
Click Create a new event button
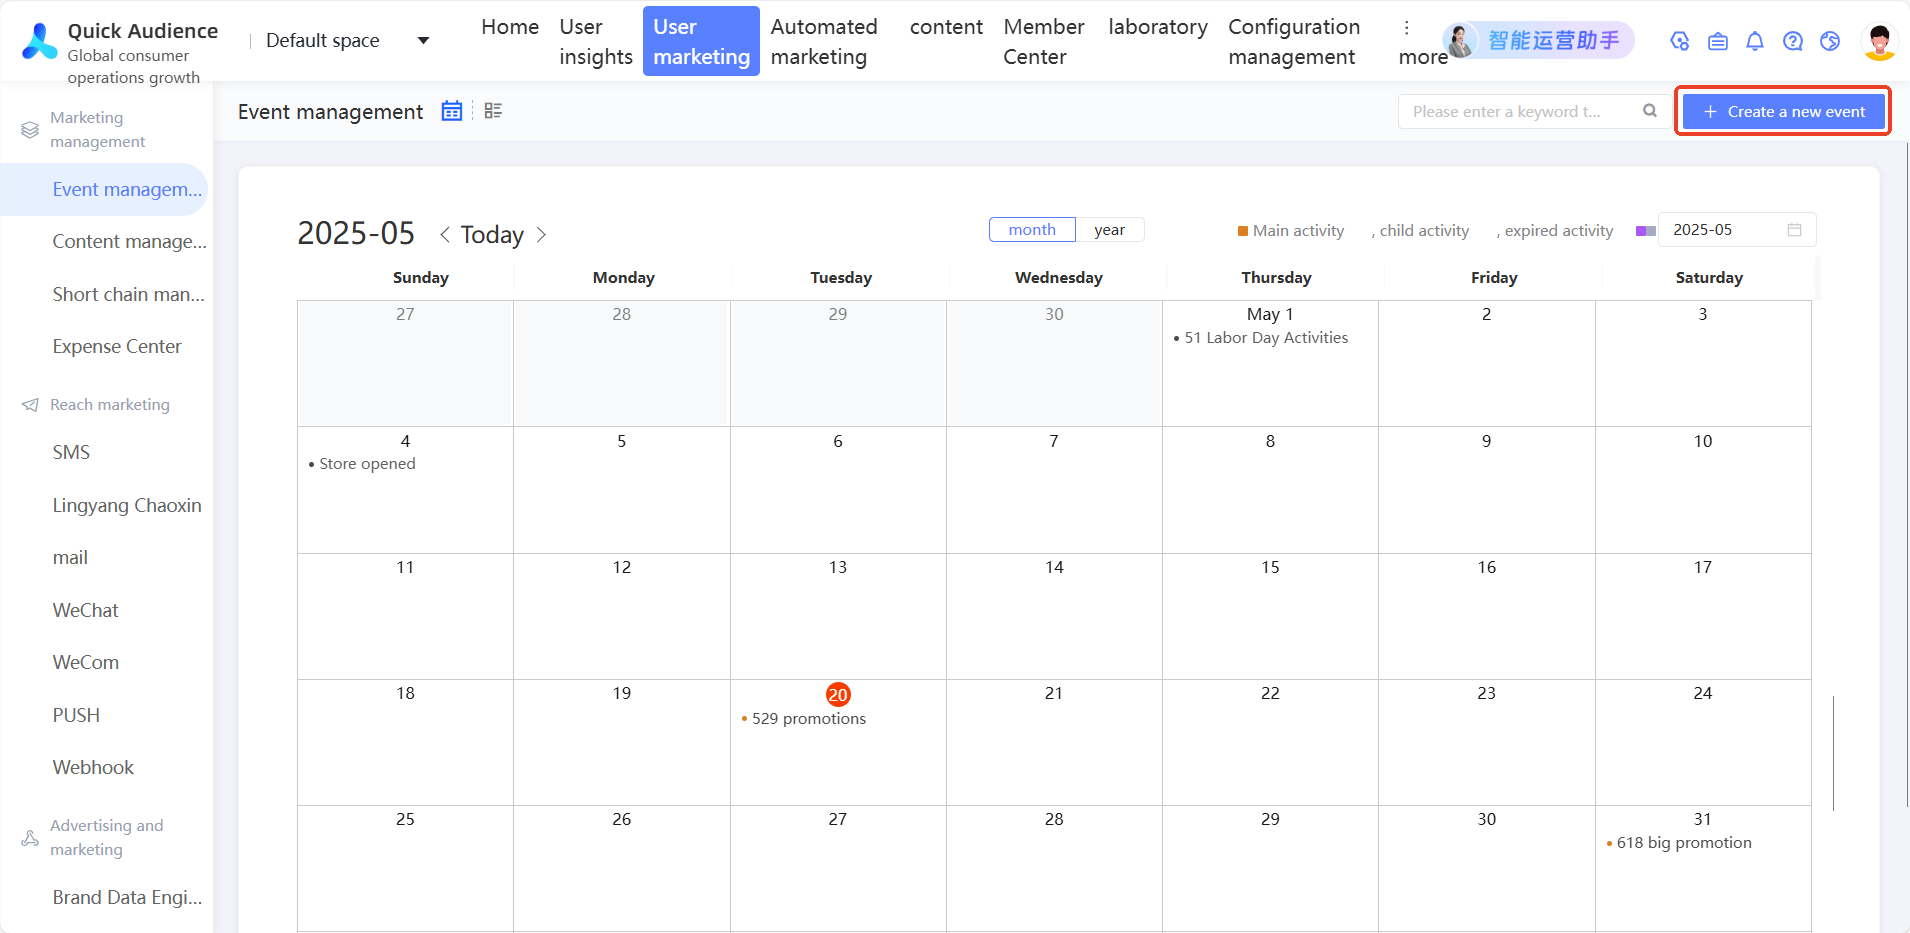tap(1783, 111)
